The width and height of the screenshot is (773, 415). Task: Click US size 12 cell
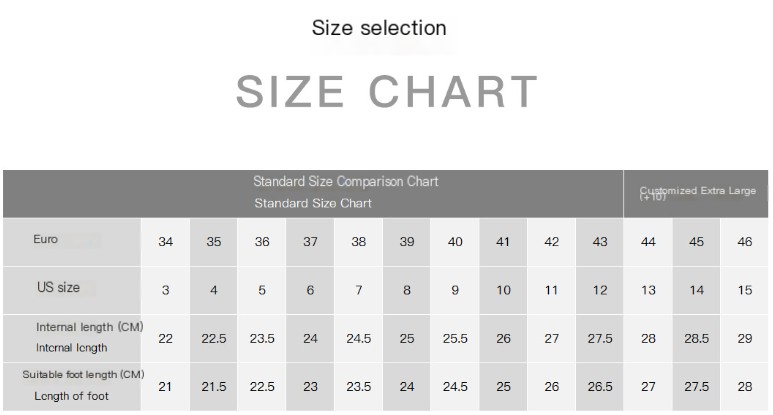600,290
